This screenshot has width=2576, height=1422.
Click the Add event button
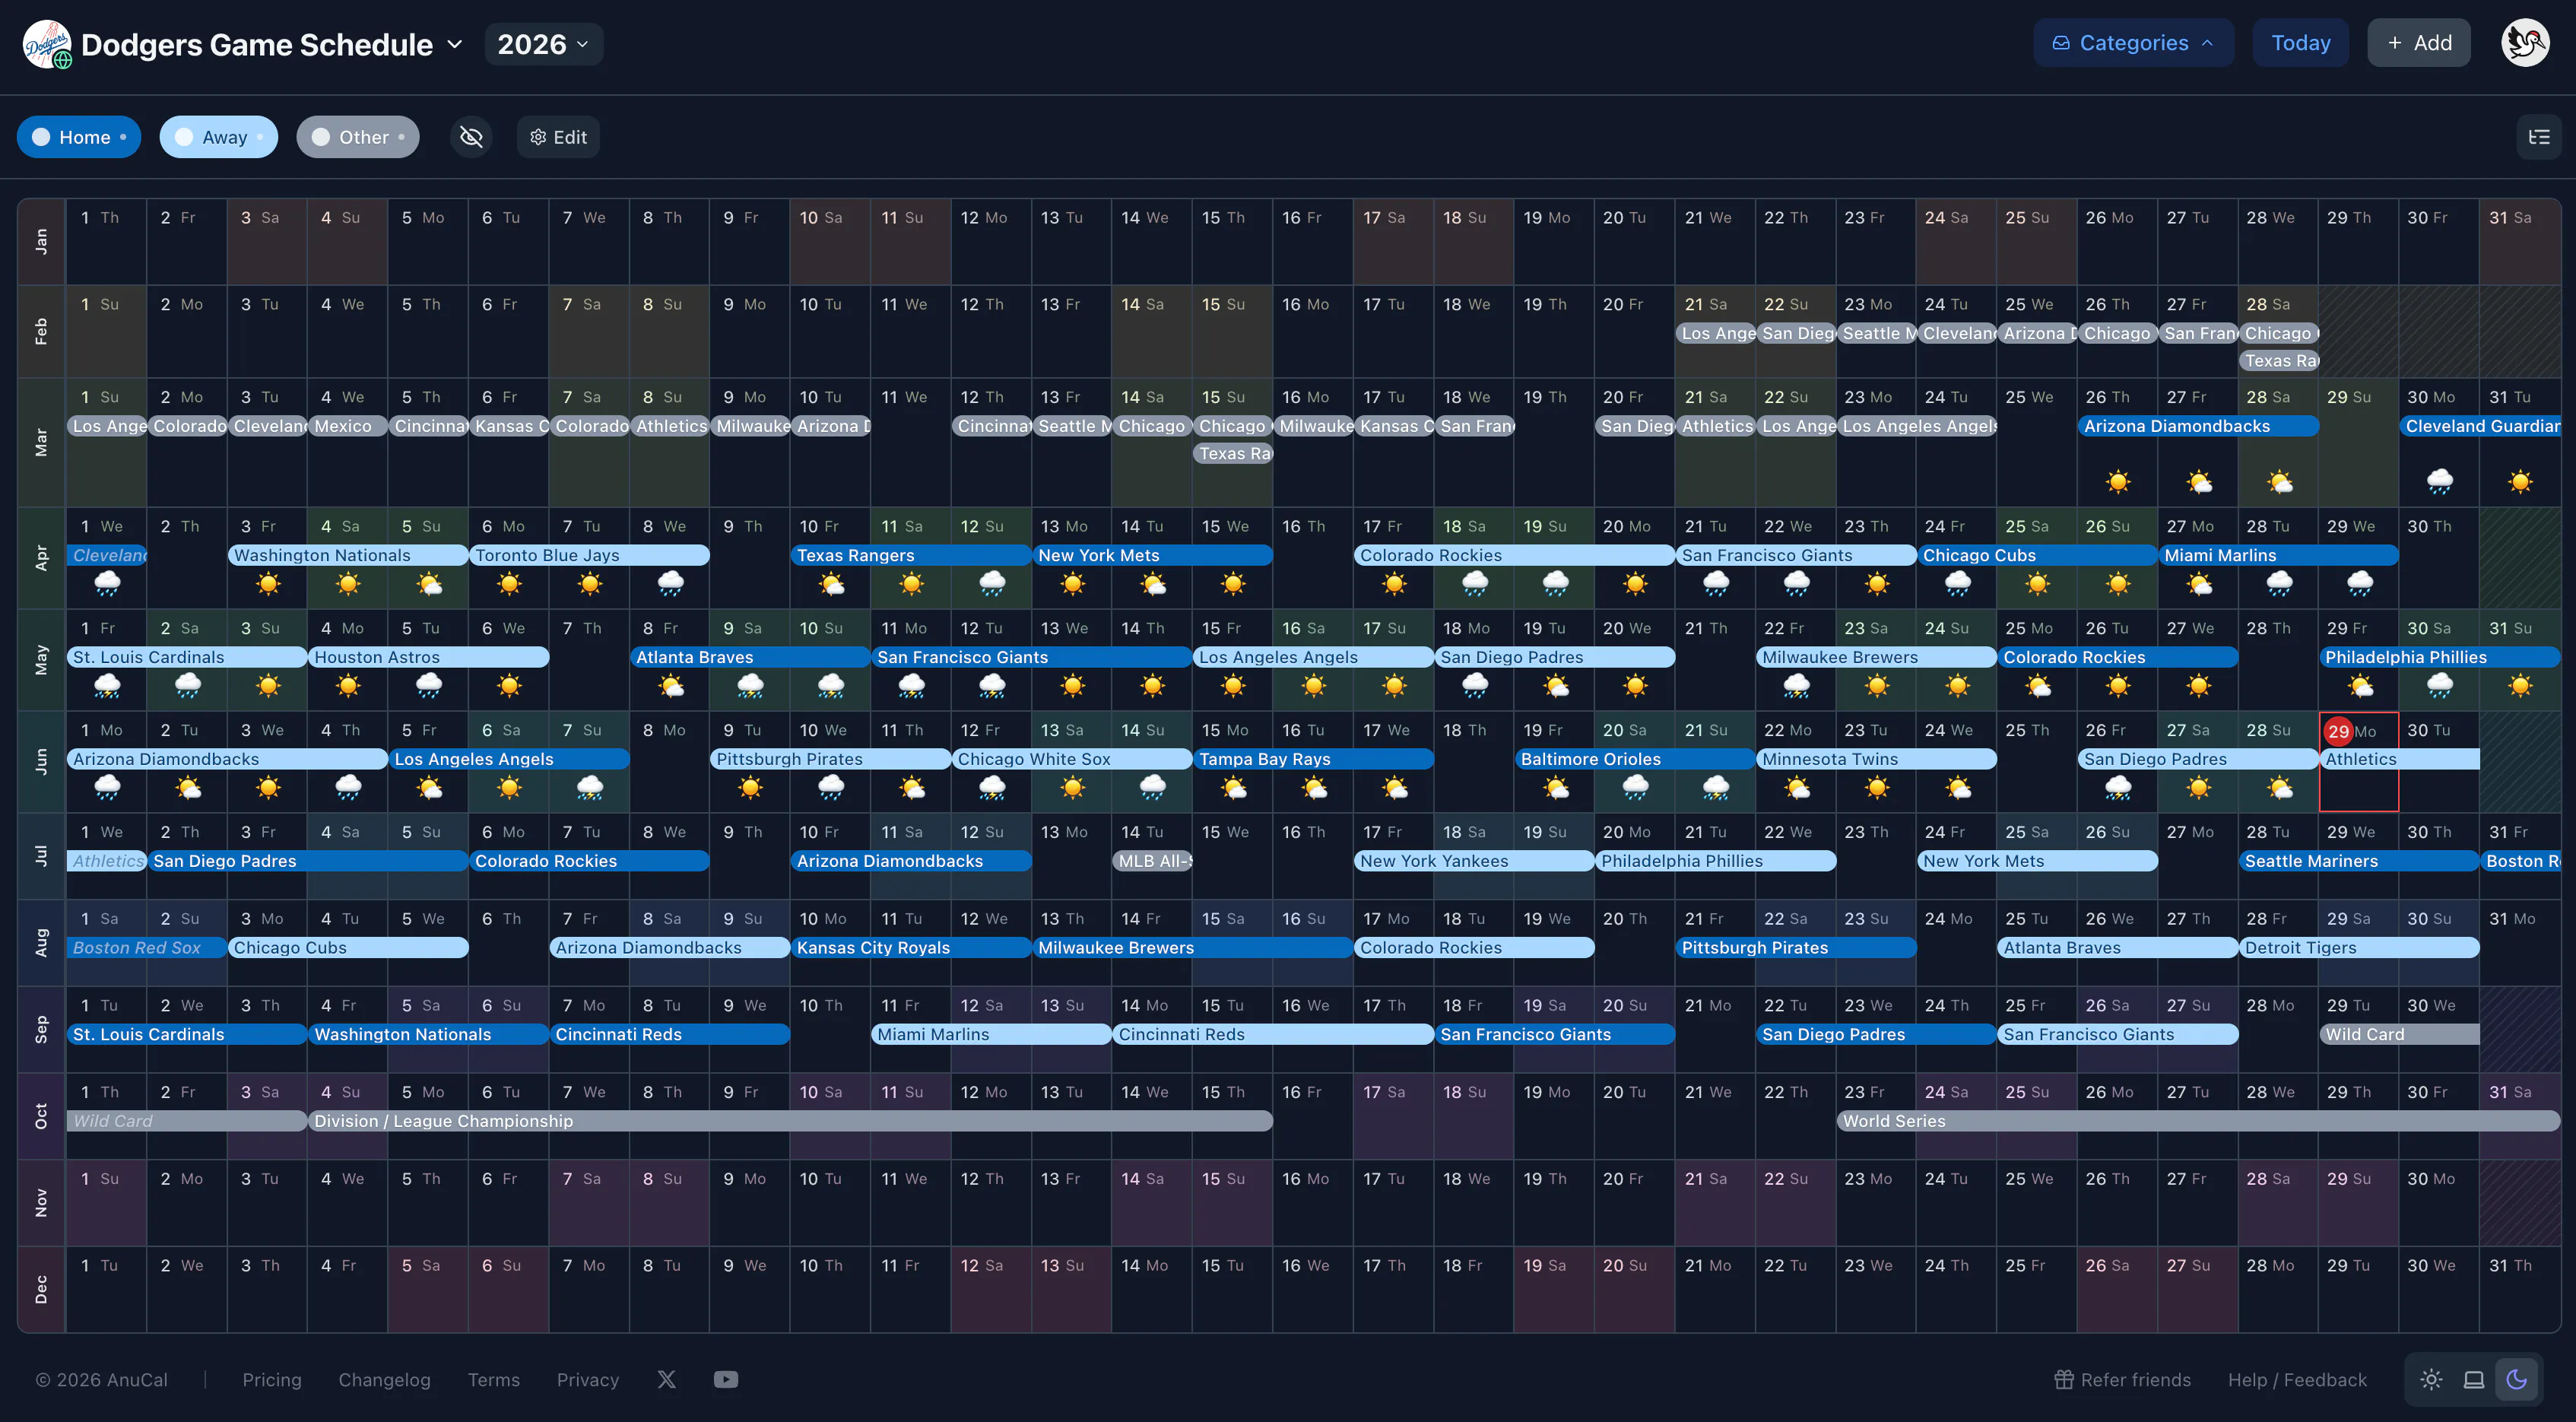(2418, 43)
